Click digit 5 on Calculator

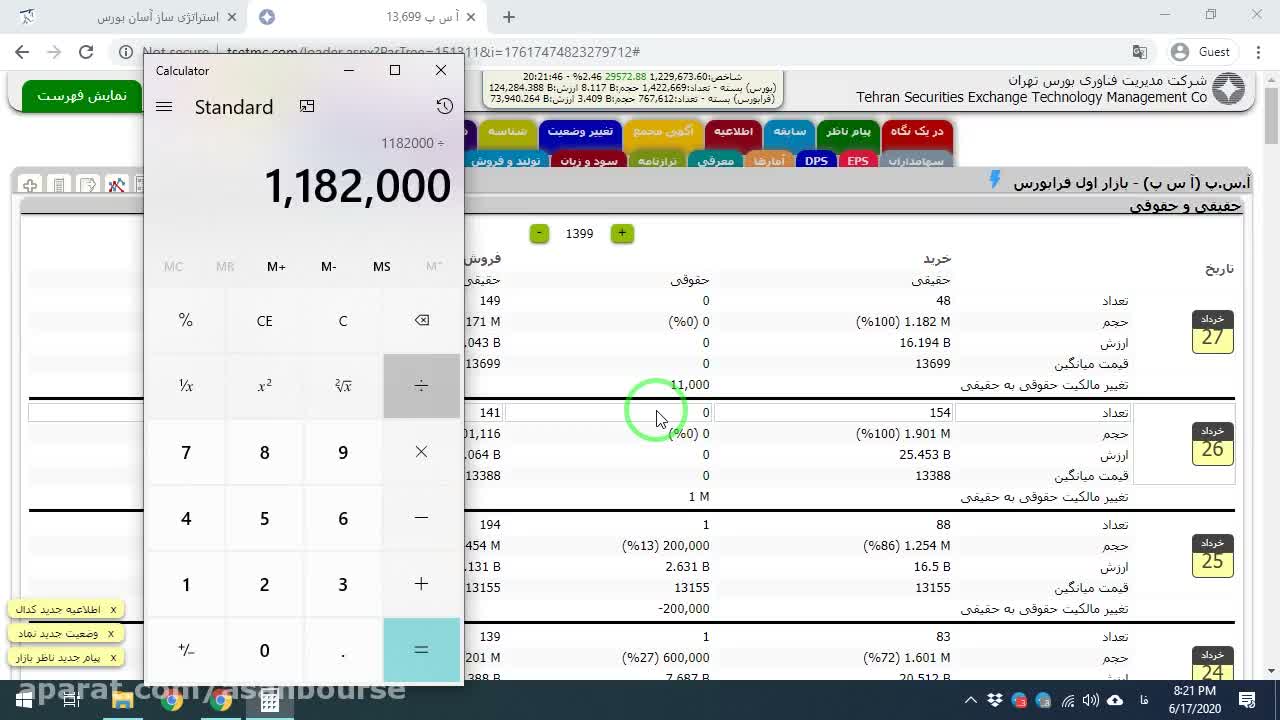point(264,518)
